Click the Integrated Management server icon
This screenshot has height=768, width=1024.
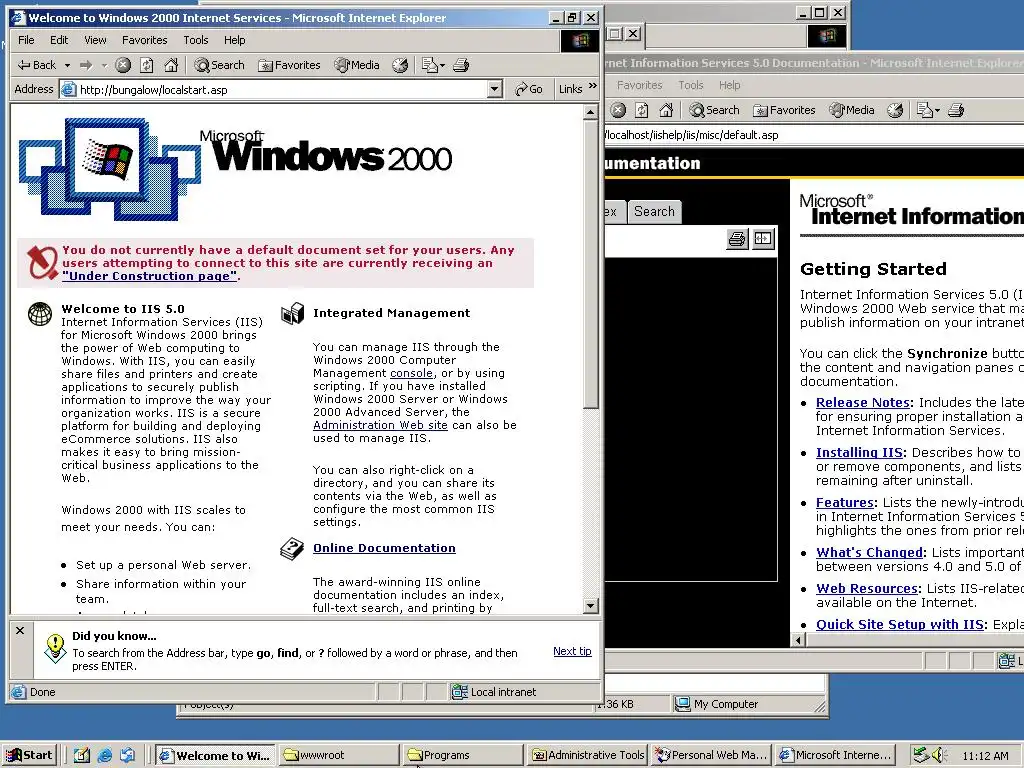[293, 313]
